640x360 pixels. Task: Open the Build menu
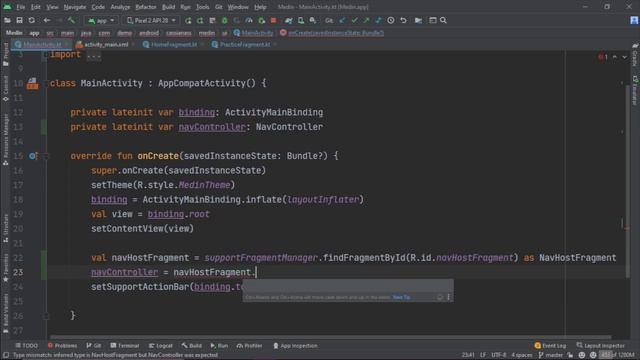click(x=168, y=7)
